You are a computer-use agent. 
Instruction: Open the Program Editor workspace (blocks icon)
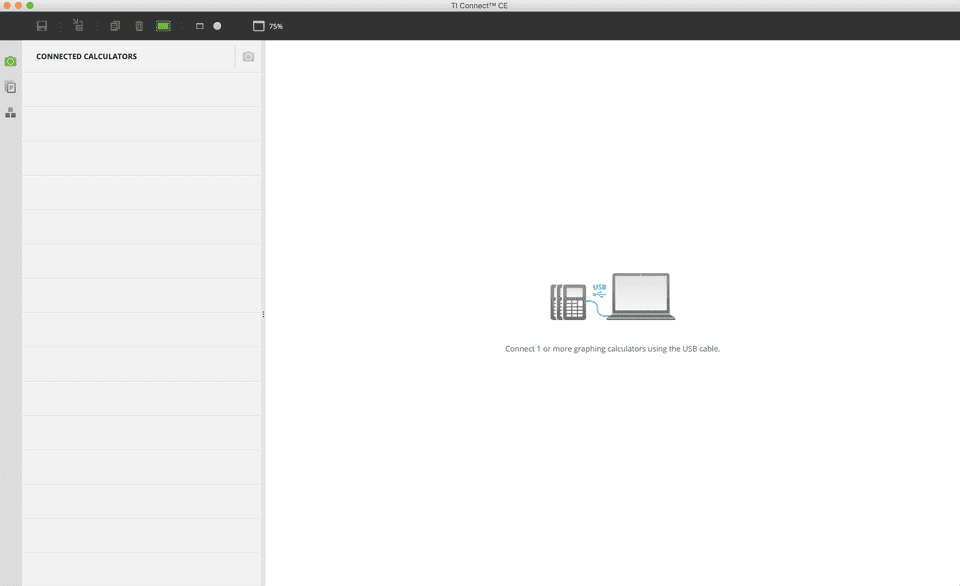[x=10, y=113]
